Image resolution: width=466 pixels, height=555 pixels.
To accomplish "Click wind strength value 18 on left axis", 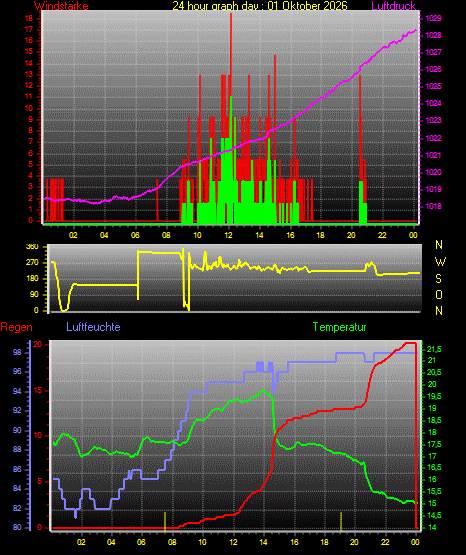I will 29,18.
